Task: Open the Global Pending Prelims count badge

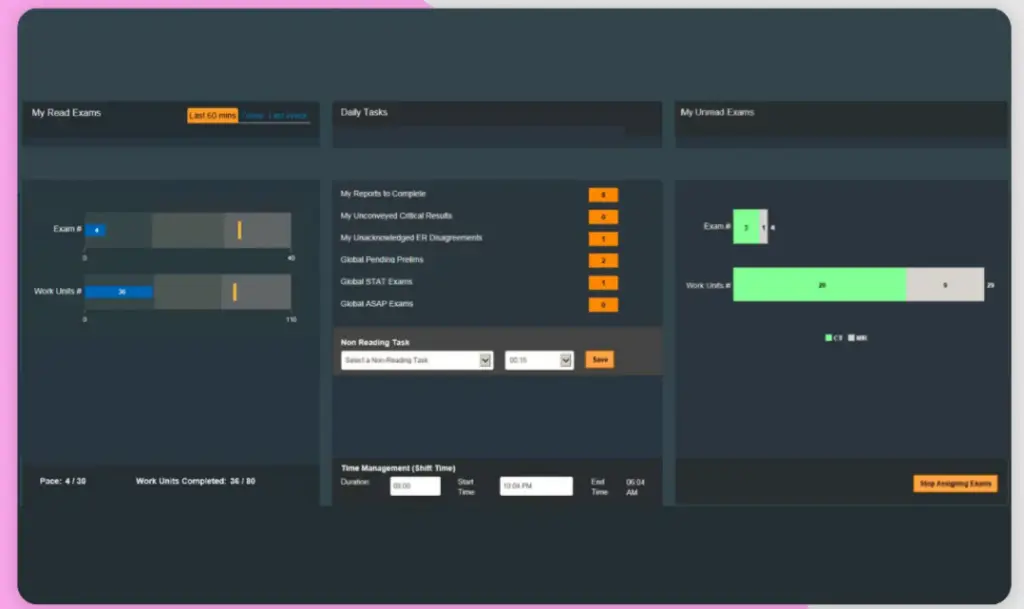Action: [603, 260]
